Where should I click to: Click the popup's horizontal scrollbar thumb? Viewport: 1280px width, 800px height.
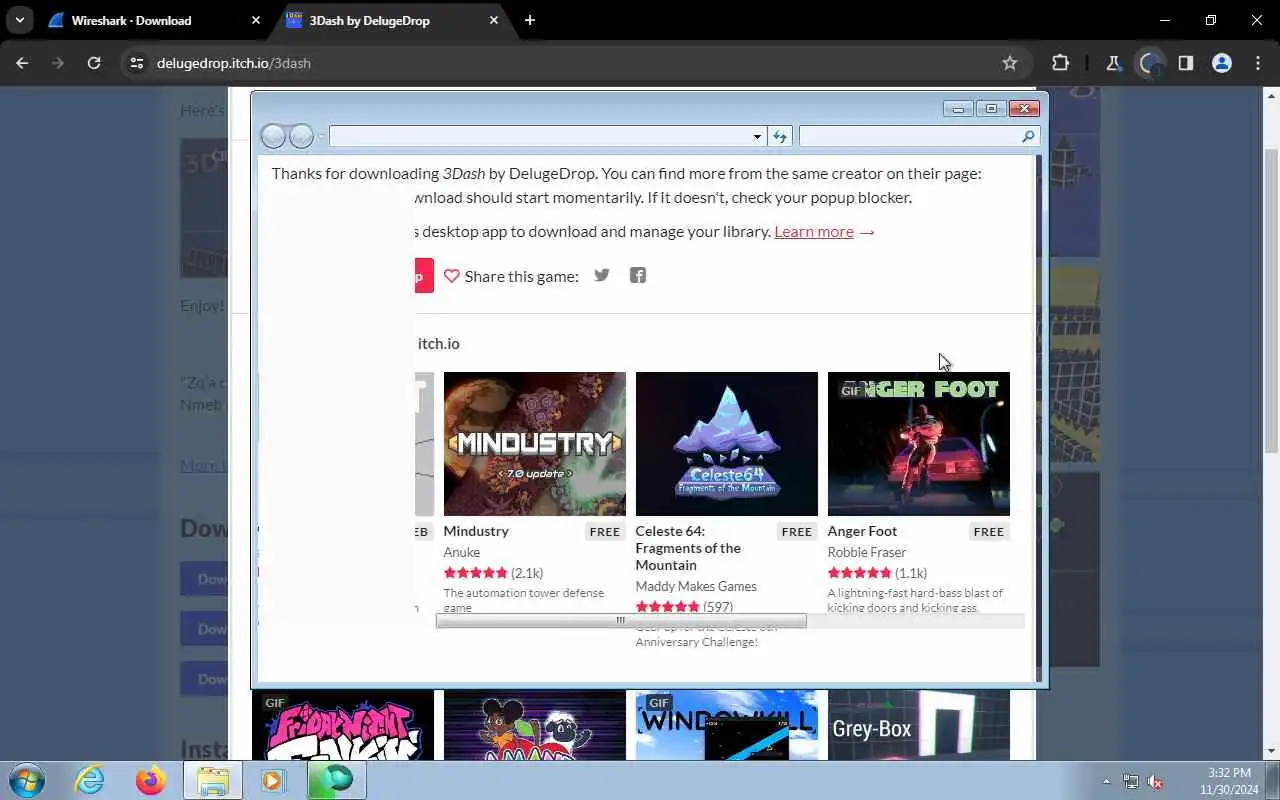[x=621, y=621]
